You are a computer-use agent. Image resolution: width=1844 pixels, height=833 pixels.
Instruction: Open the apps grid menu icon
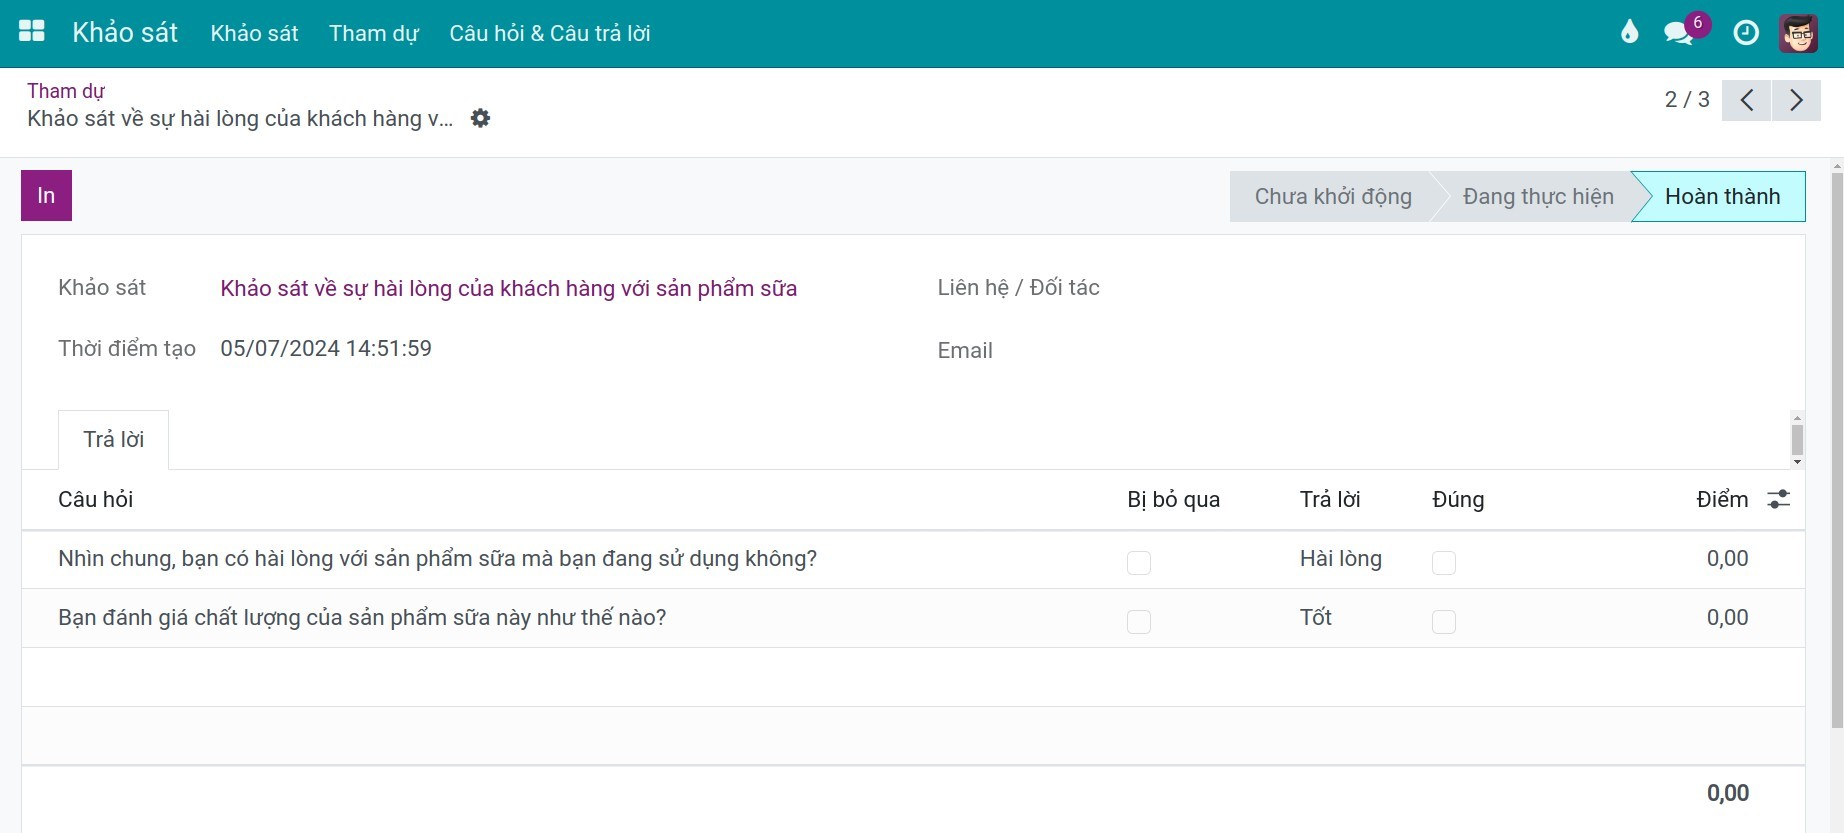point(32,32)
